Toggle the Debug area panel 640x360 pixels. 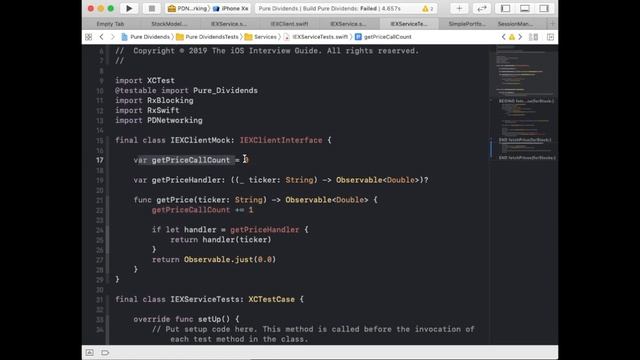click(x=524, y=8)
